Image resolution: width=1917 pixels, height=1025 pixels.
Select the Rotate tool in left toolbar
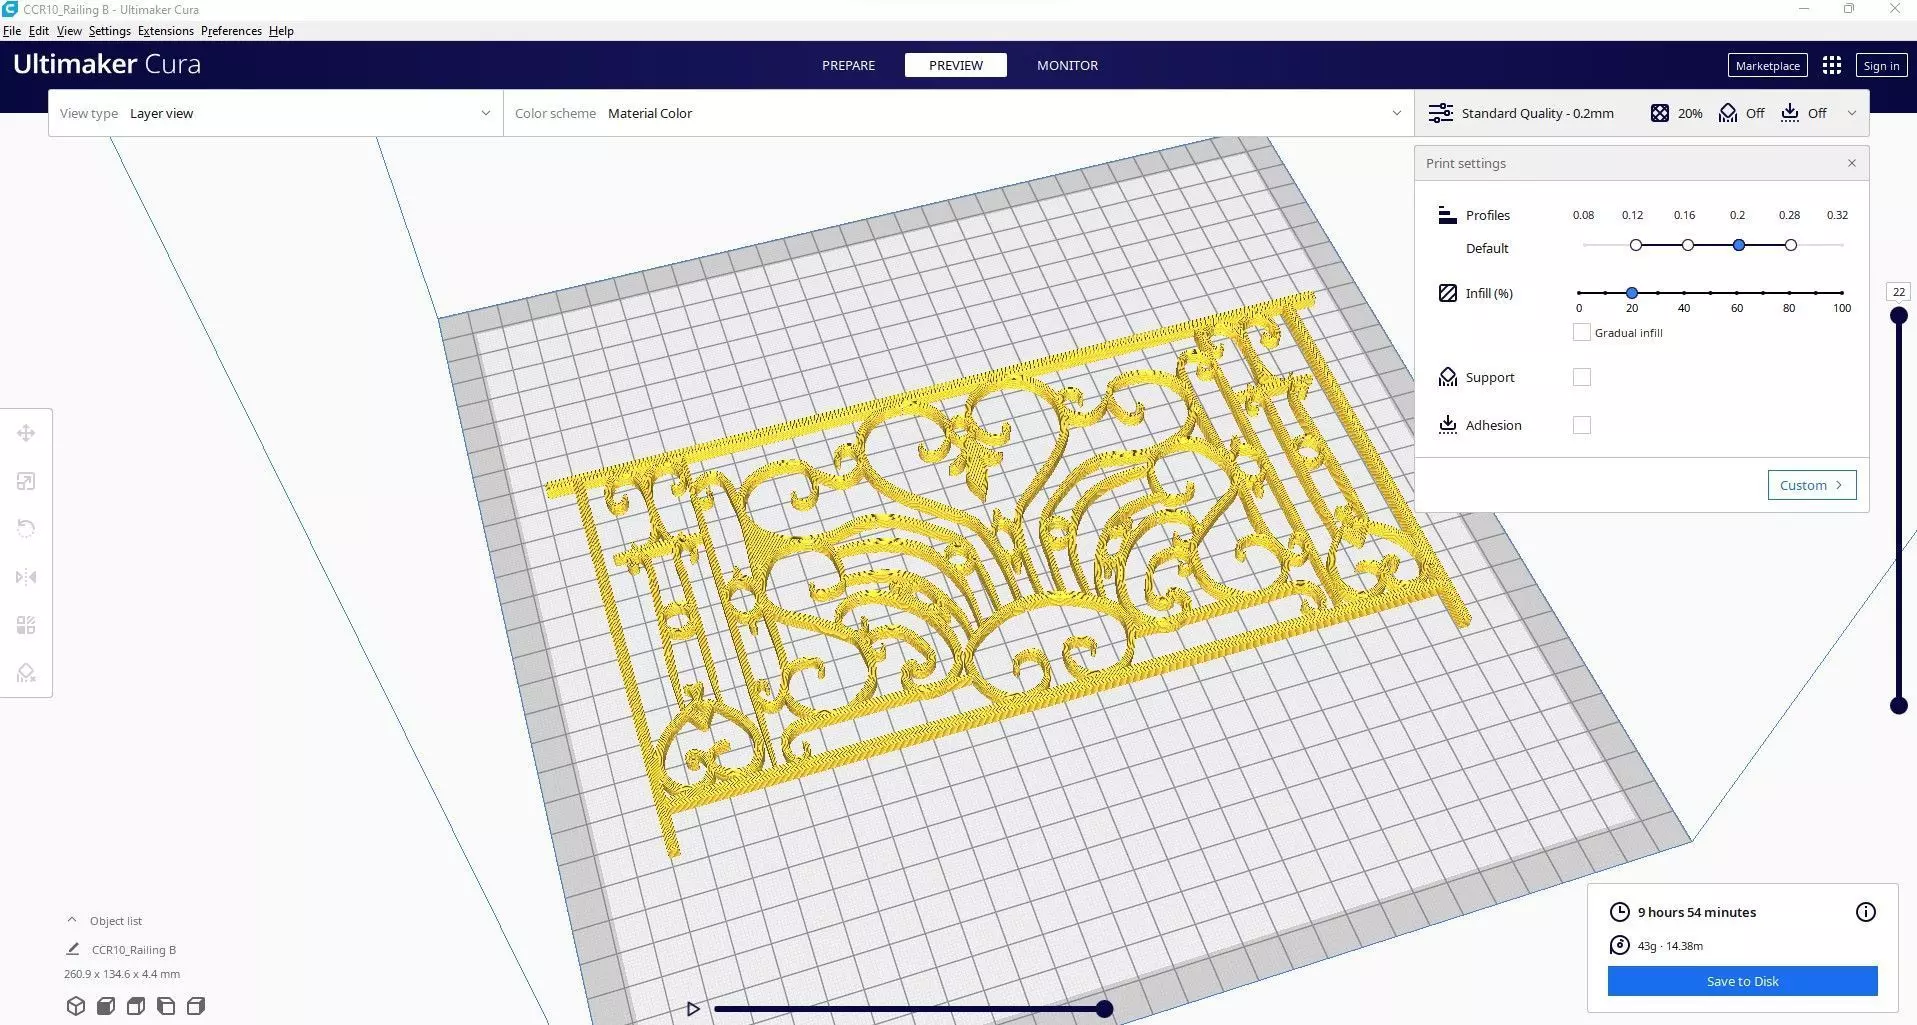click(x=26, y=529)
